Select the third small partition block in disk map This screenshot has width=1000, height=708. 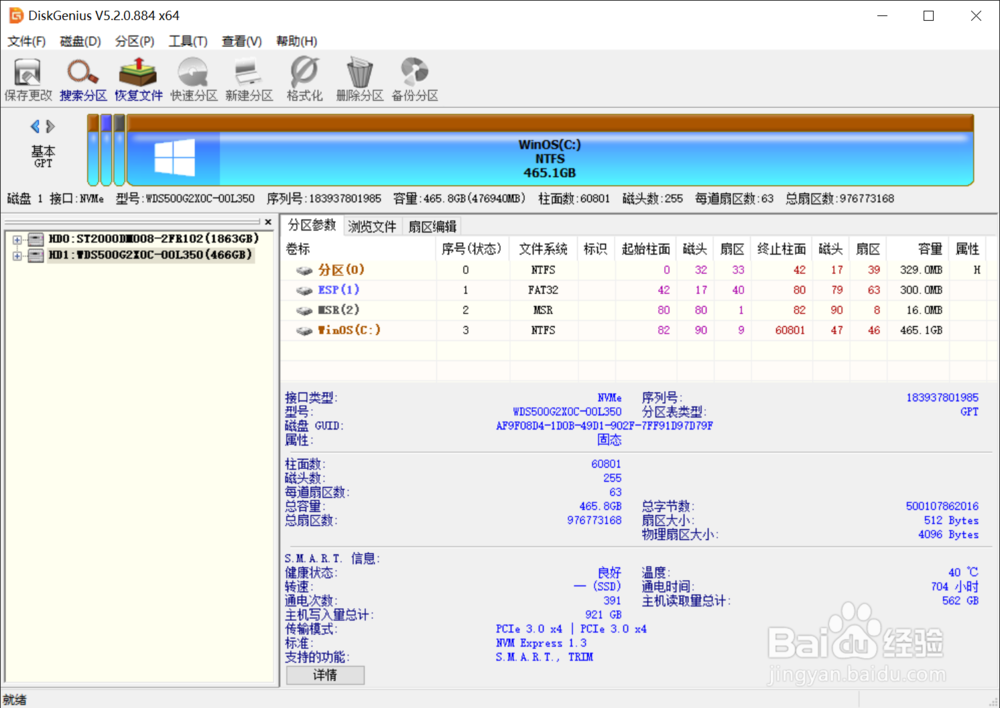click(x=119, y=150)
